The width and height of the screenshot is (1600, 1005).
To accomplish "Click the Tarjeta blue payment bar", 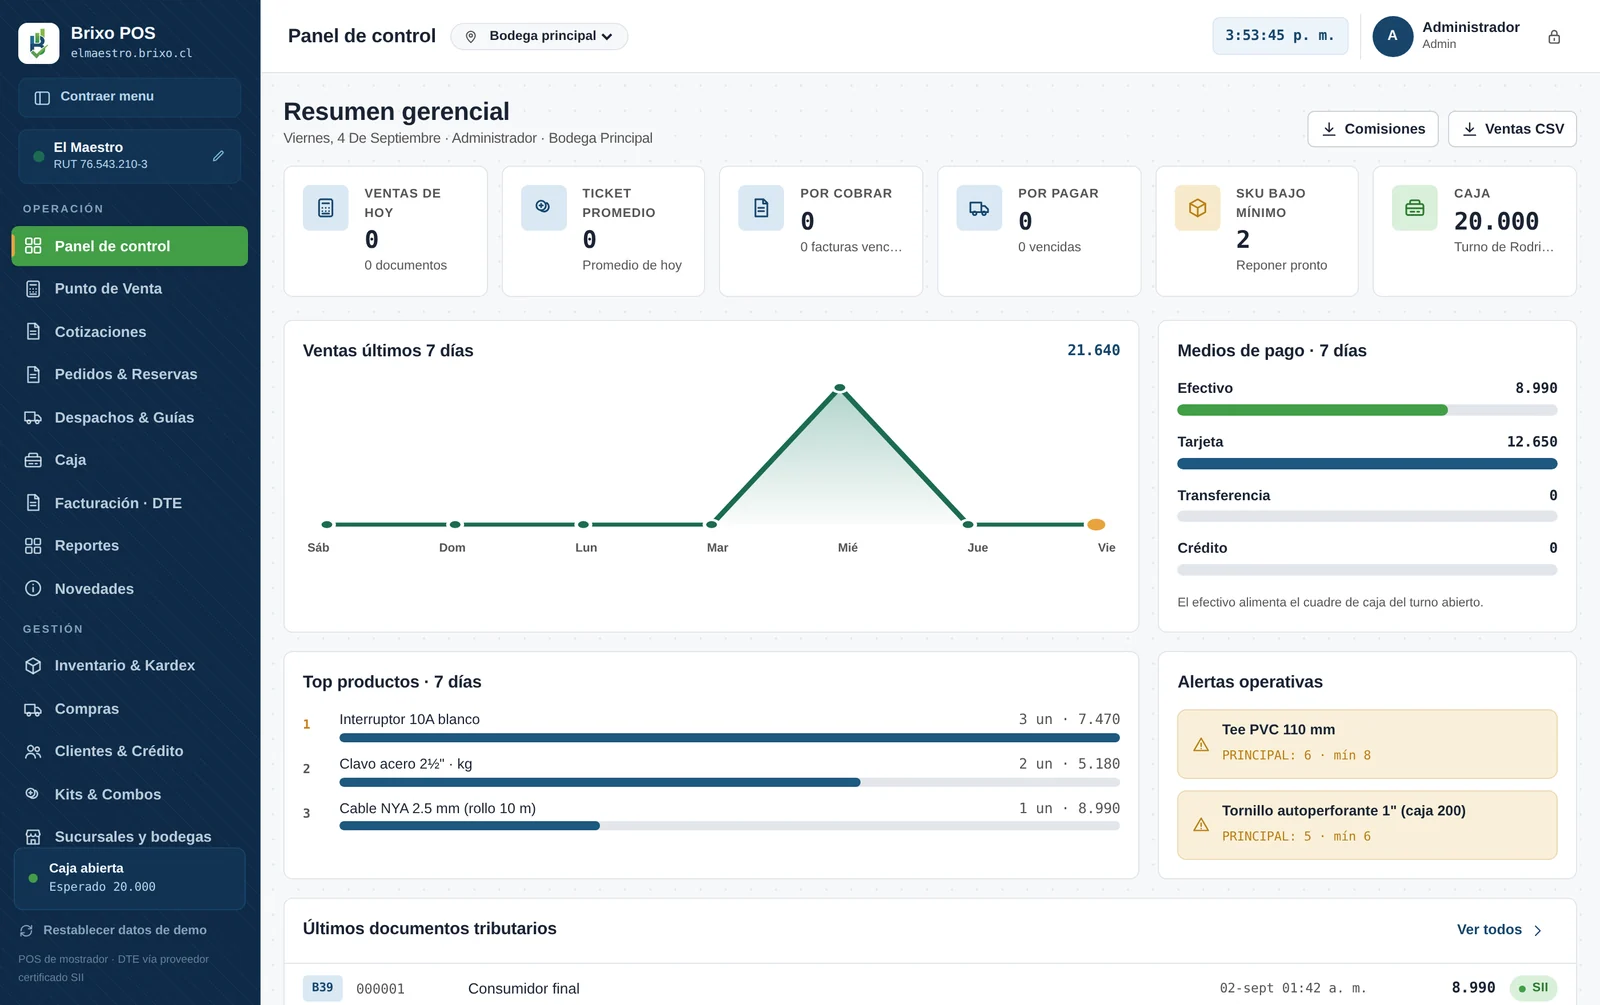I will click(1367, 464).
